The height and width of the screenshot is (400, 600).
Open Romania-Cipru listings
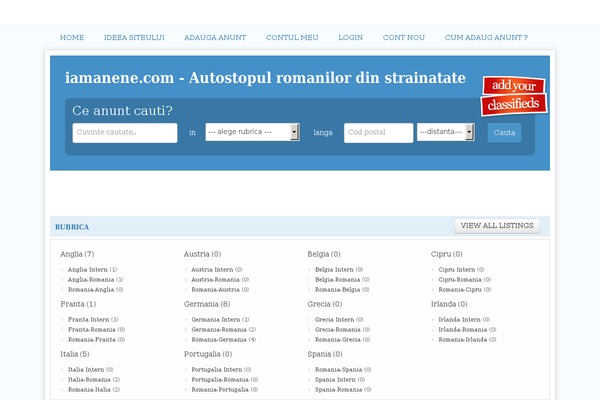click(465, 289)
